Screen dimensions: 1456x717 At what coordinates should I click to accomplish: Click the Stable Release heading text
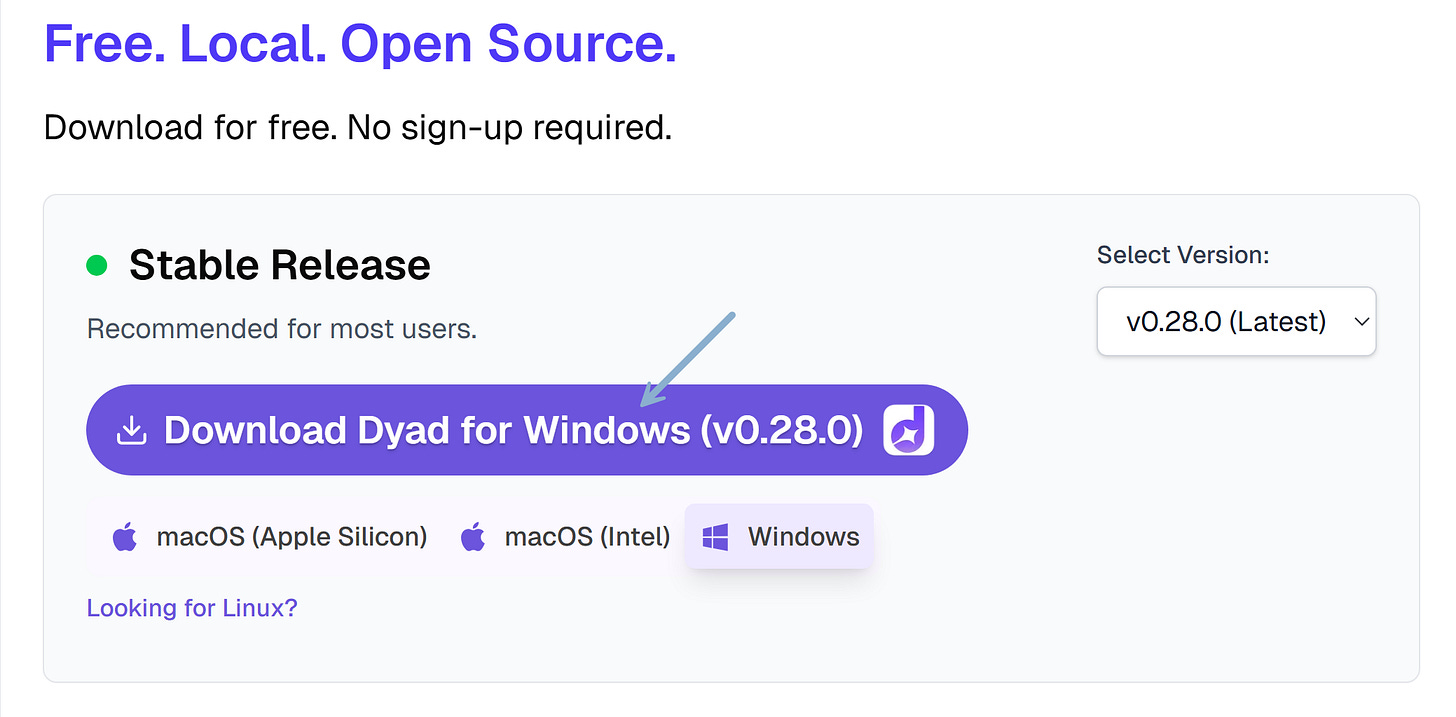coord(278,264)
